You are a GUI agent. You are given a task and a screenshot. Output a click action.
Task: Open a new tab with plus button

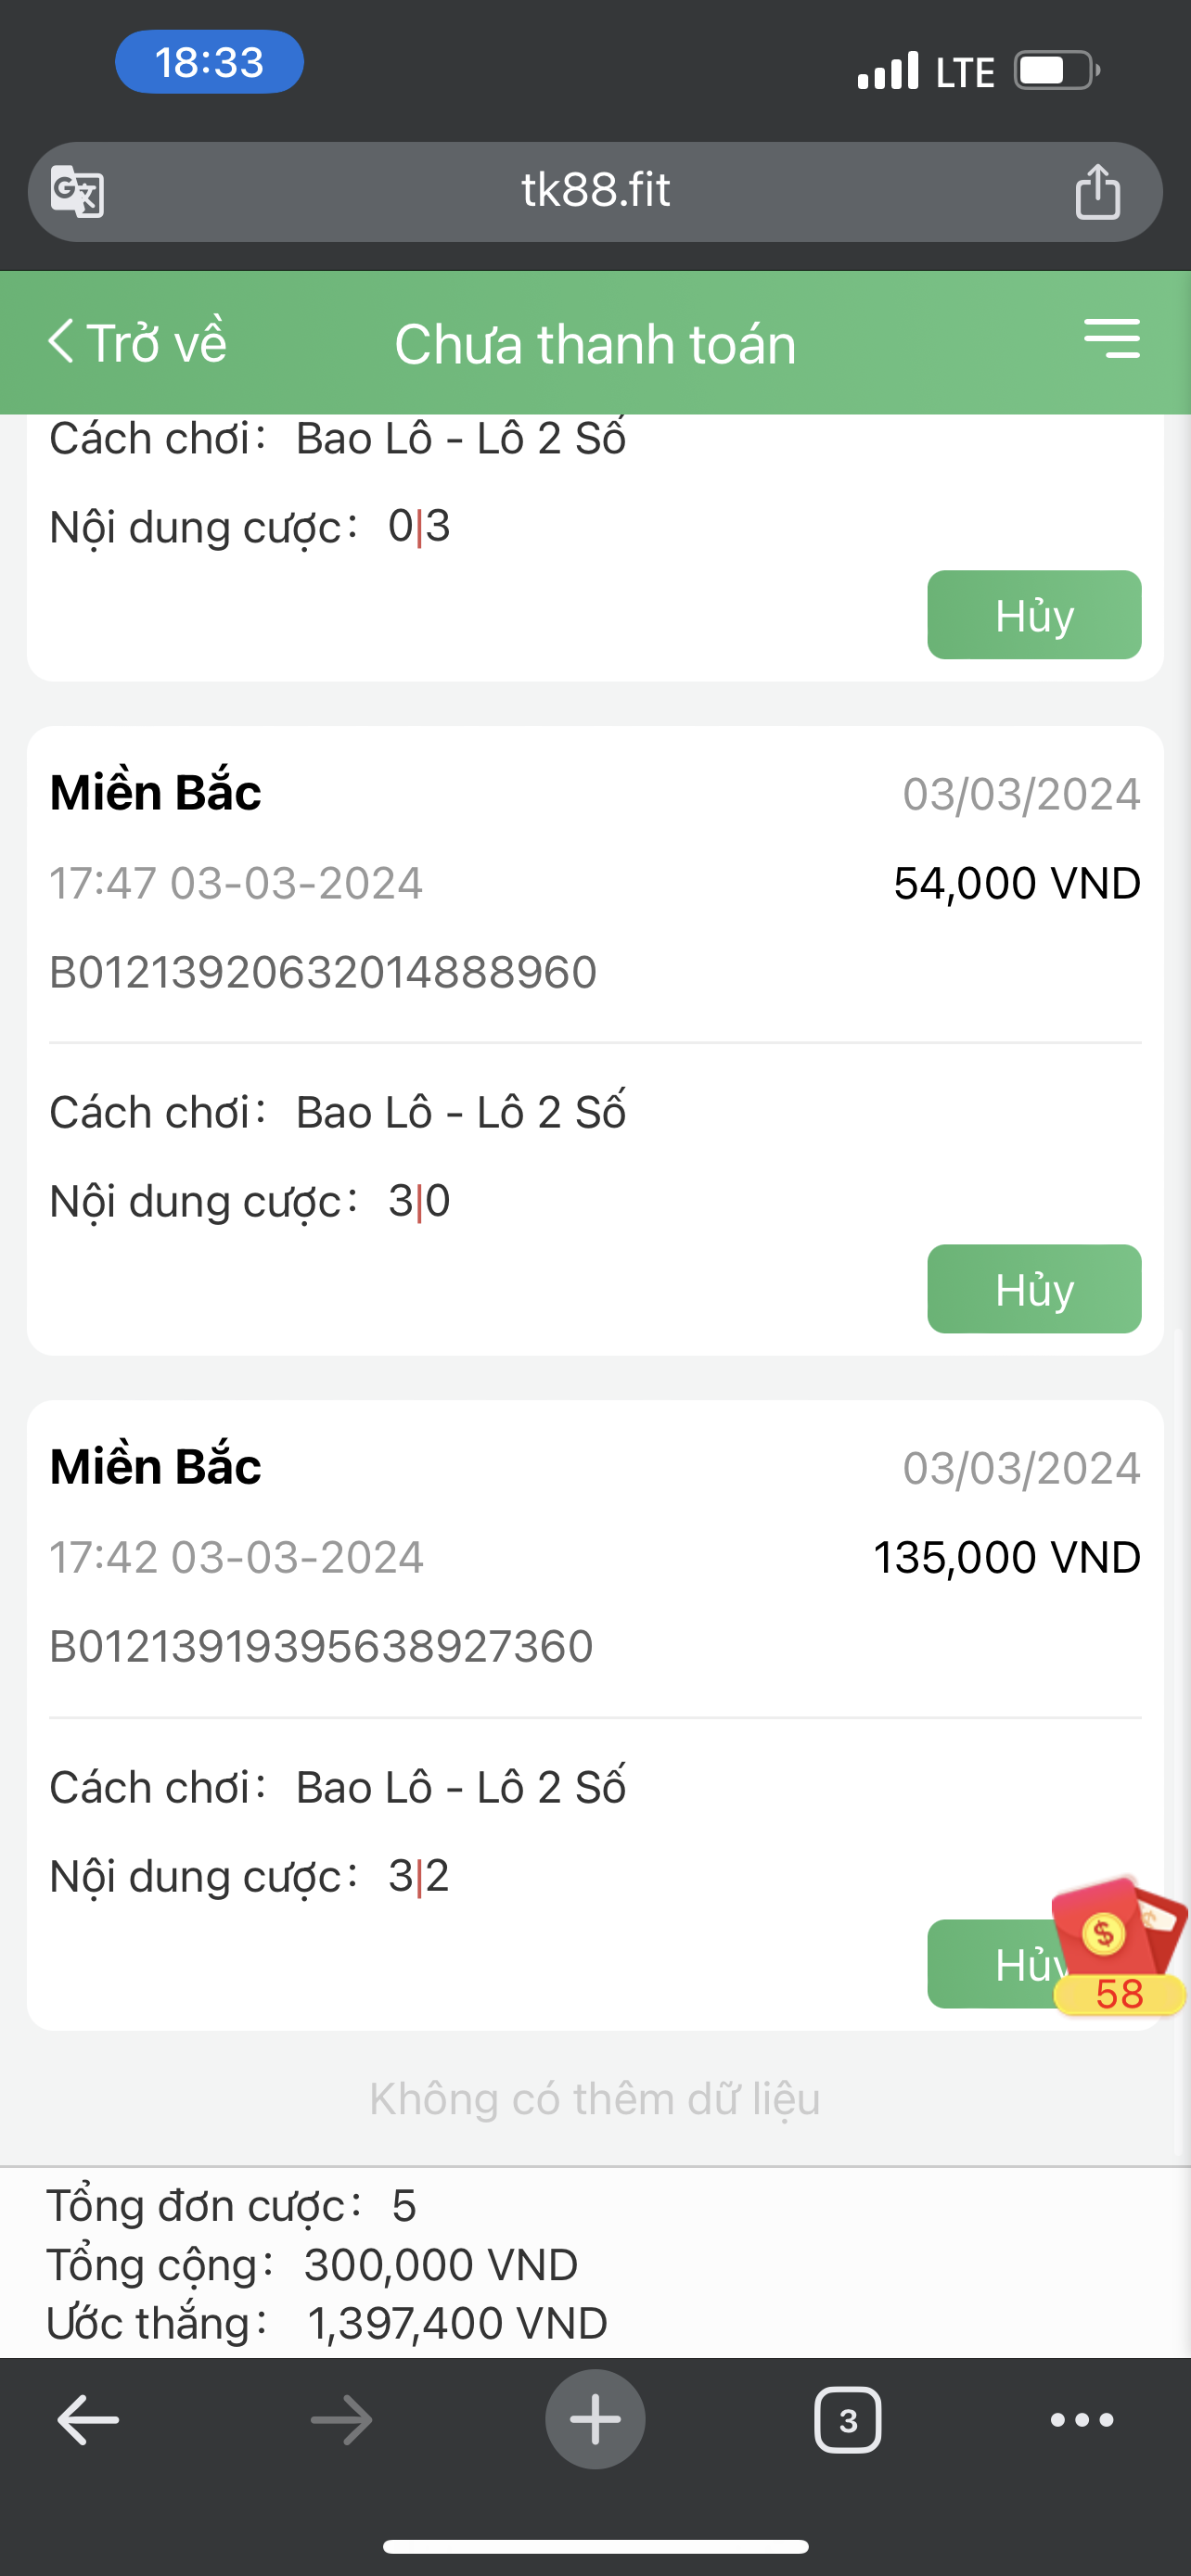(x=595, y=2419)
